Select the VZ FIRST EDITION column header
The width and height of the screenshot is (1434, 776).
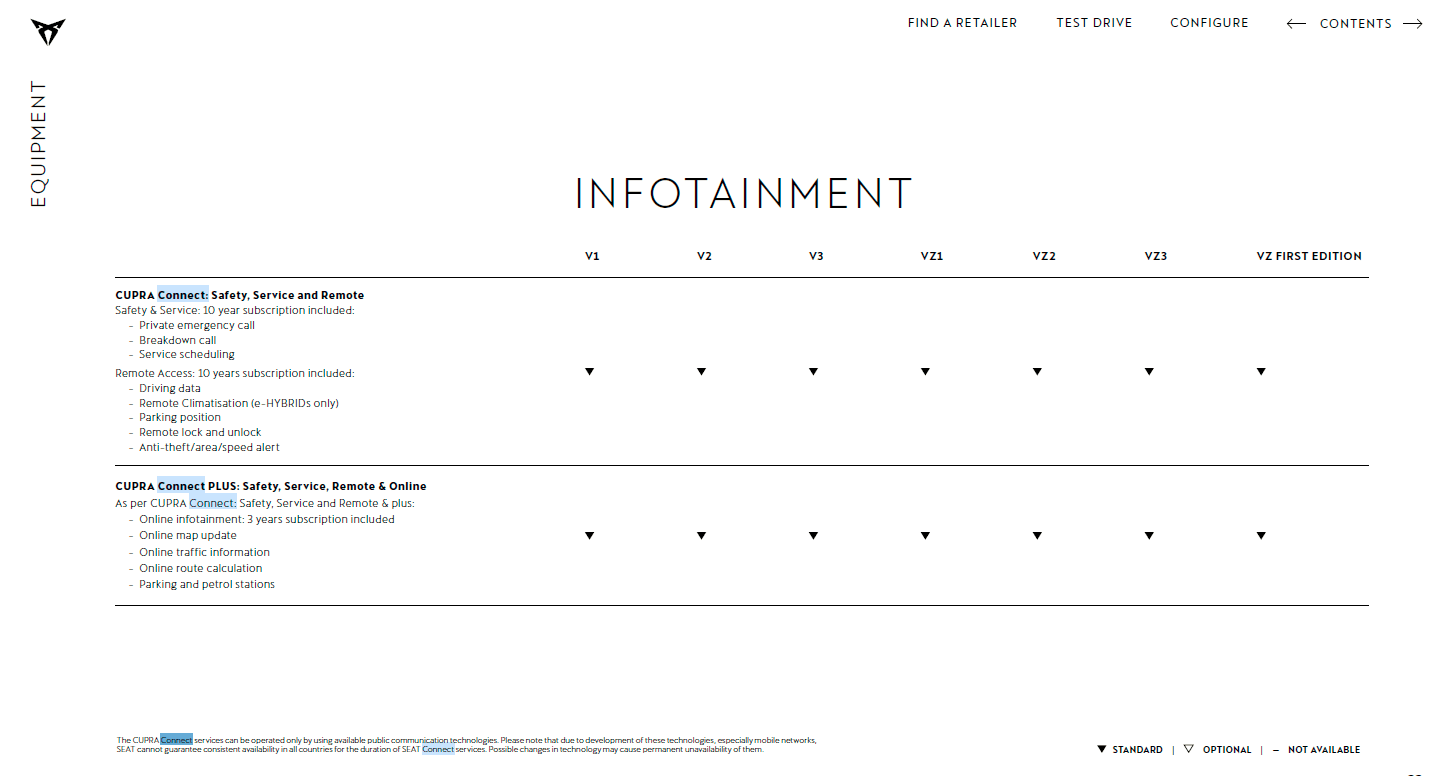1309,256
